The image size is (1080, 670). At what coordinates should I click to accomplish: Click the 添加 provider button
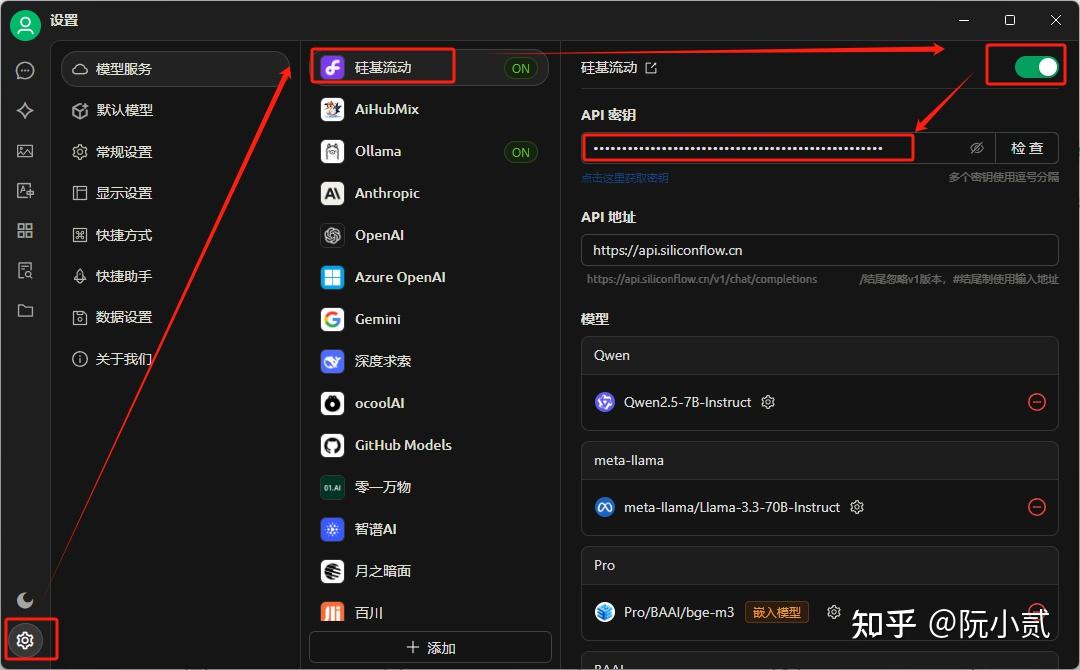tap(430, 647)
